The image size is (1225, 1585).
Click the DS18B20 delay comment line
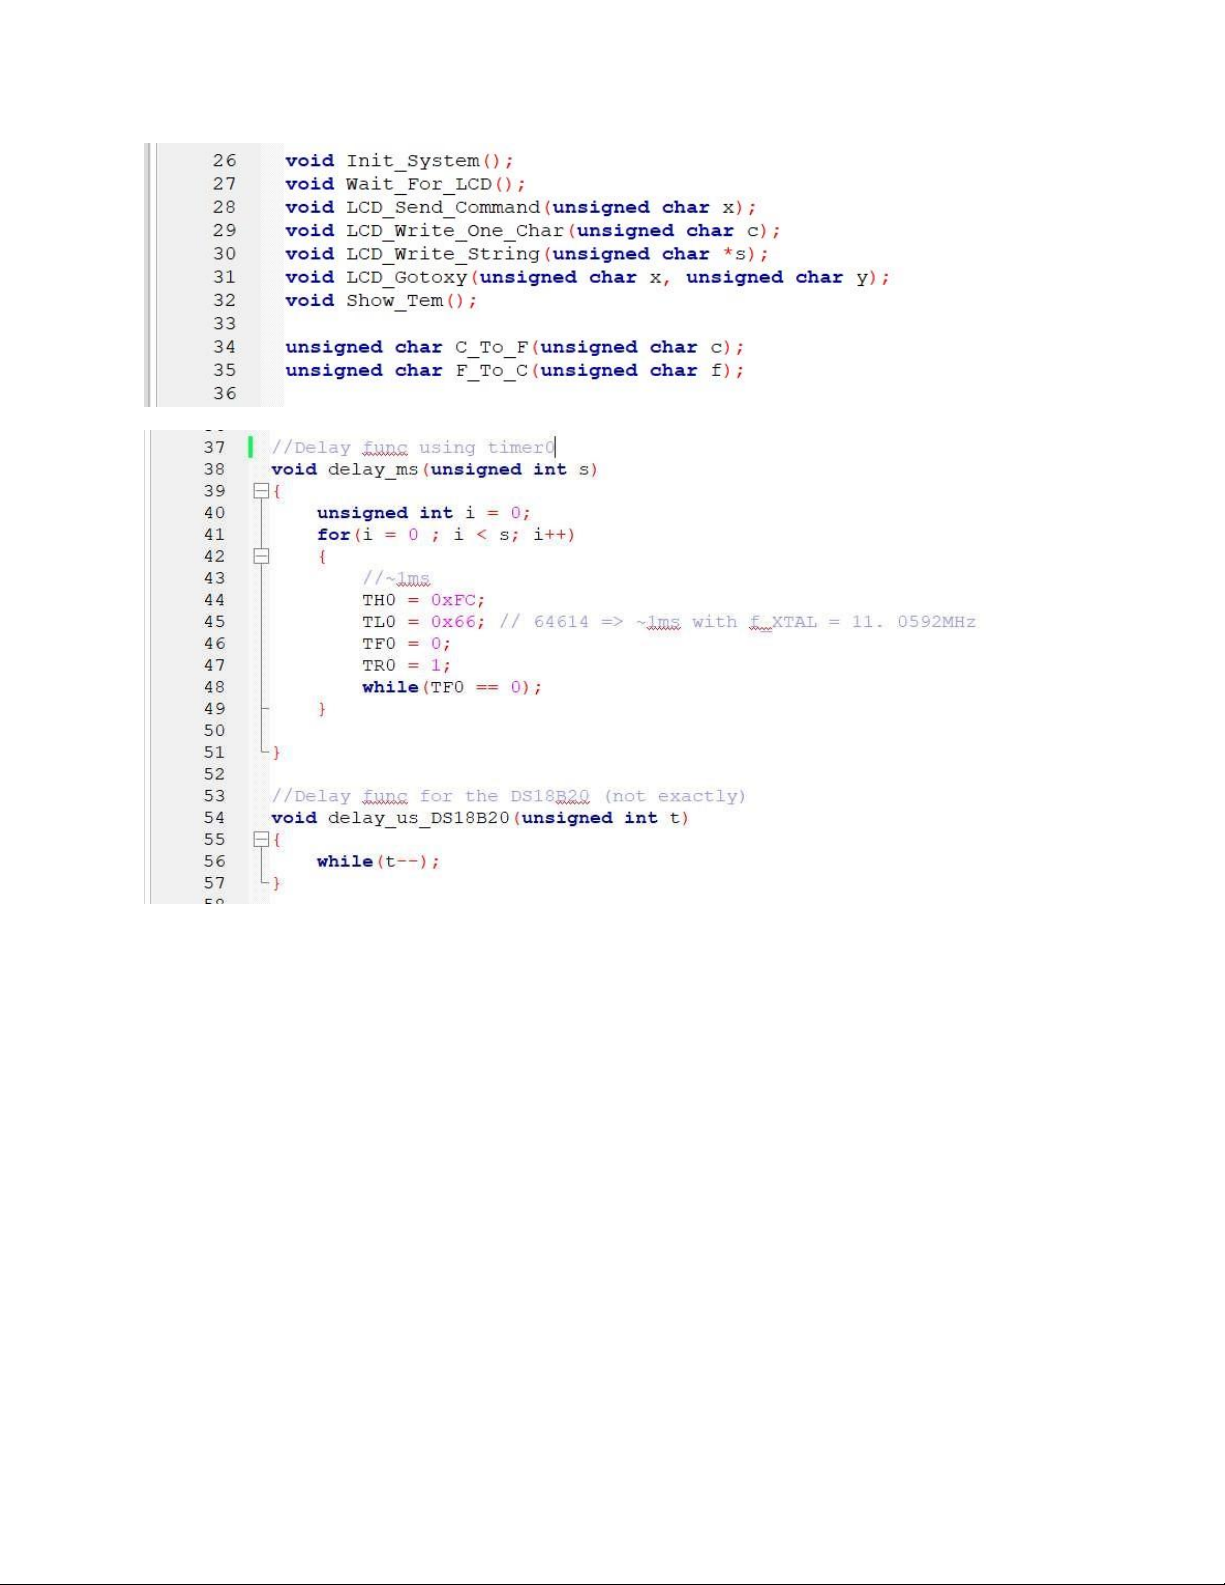[x=509, y=796]
